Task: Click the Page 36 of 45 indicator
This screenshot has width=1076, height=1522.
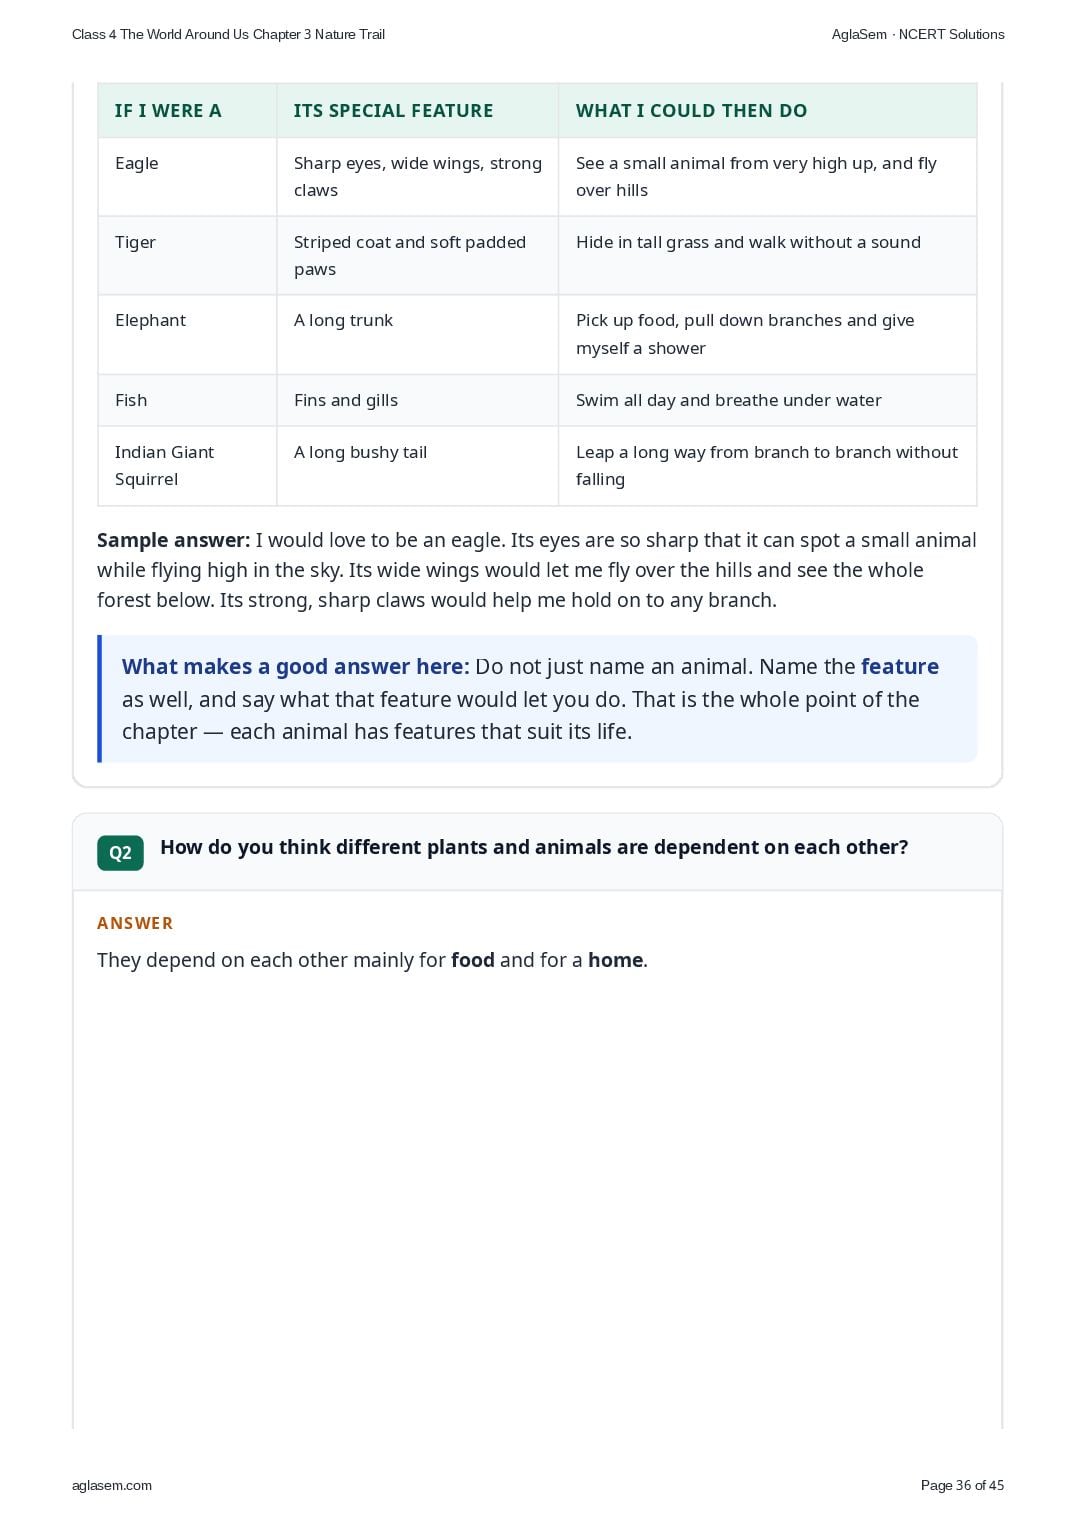Action: tap(962, 1485)
